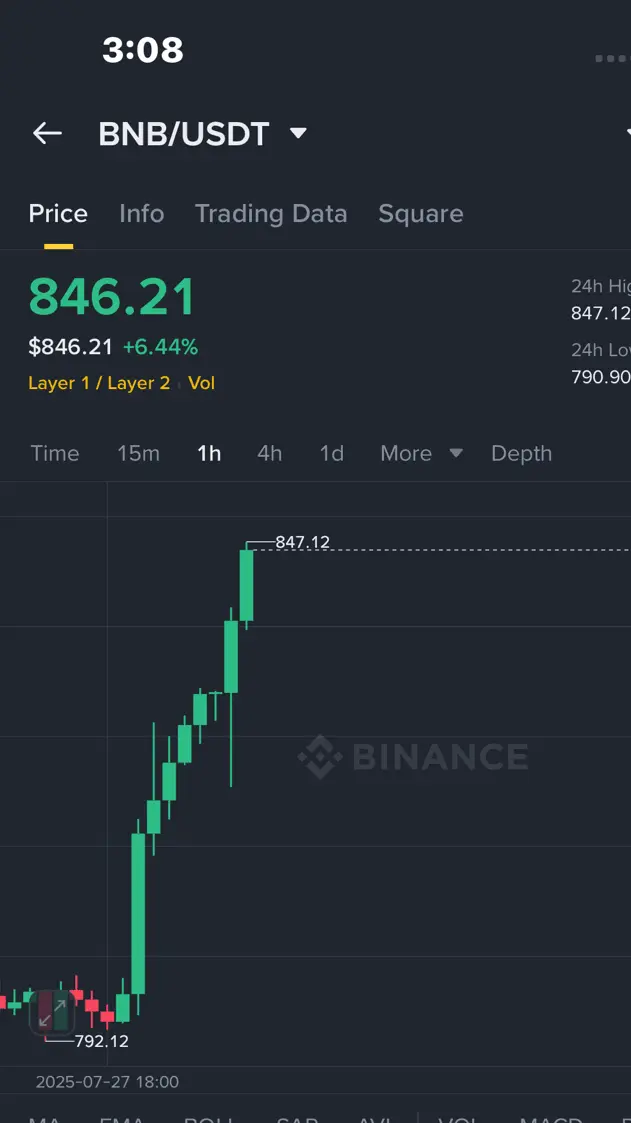The width and height of the screenshot is (631, 1123).
Task: Go to the Square tab
Action: tap(420, 213)
